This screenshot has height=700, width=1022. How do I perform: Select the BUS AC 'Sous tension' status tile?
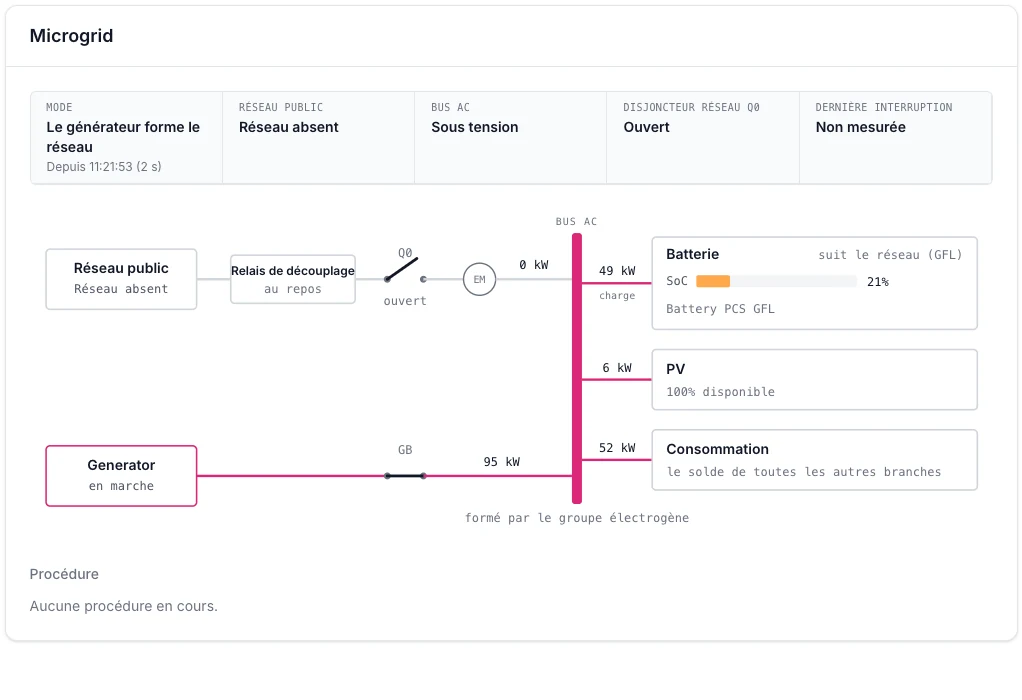(x=511, y=138)
